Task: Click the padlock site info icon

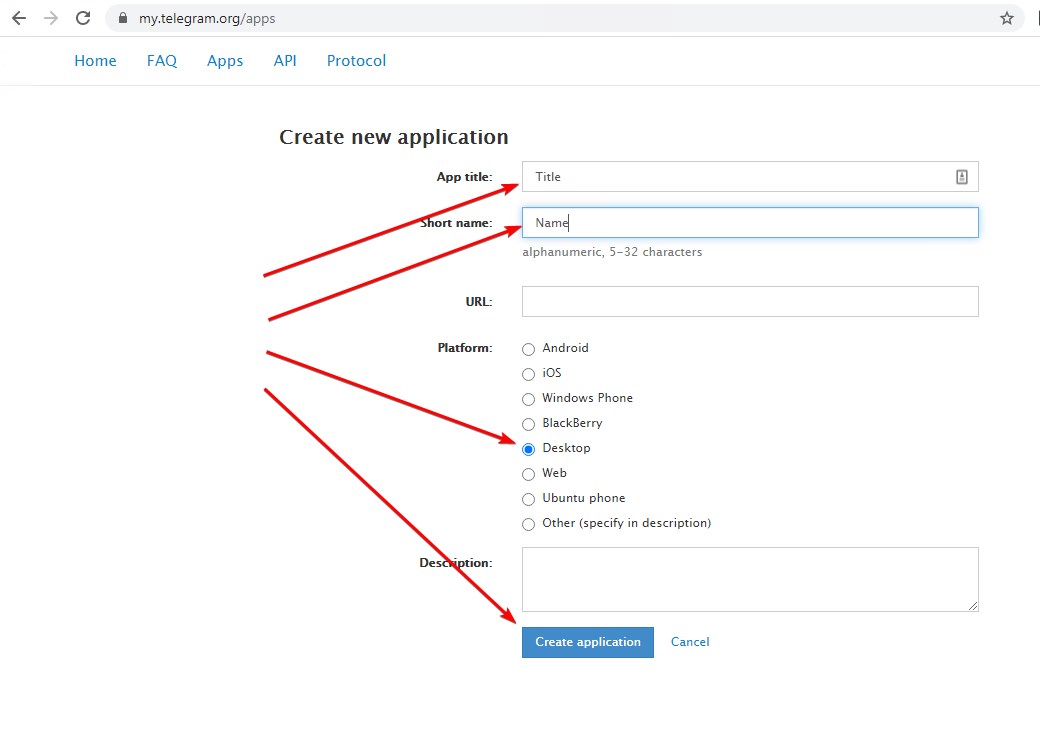Action: click(123, 18)
